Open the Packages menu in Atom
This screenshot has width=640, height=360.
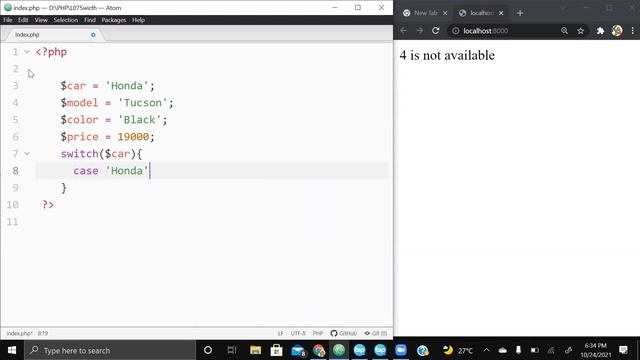114,20
